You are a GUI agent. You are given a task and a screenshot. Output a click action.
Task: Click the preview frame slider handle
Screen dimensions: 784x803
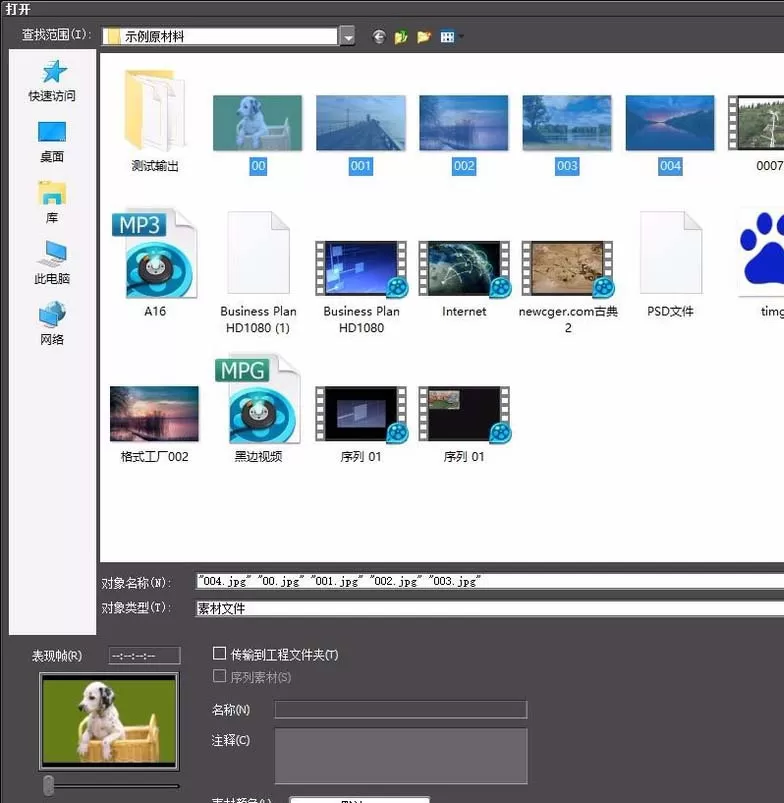[49, 786]
